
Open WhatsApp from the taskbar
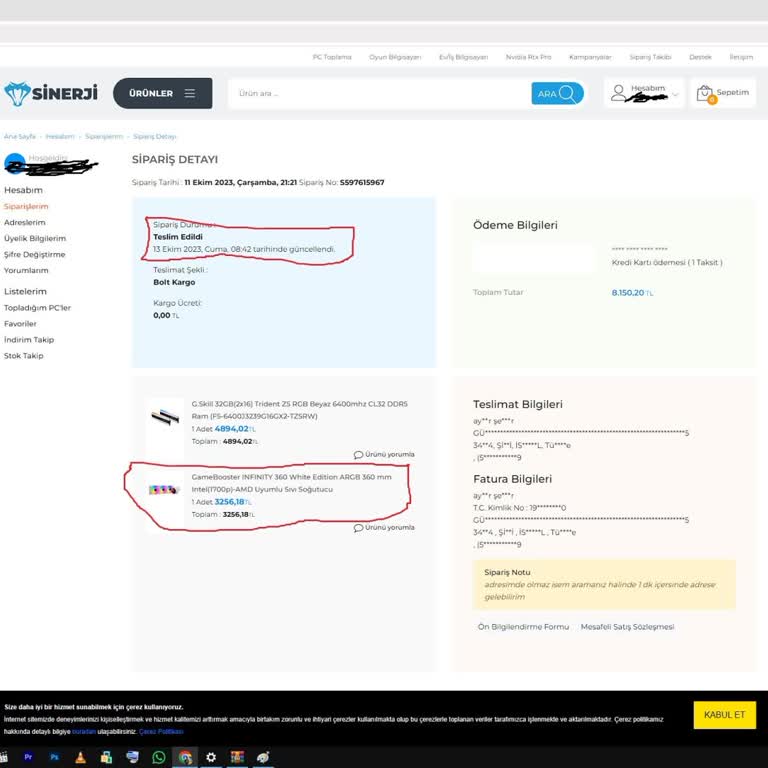click(x=158, y=758)
